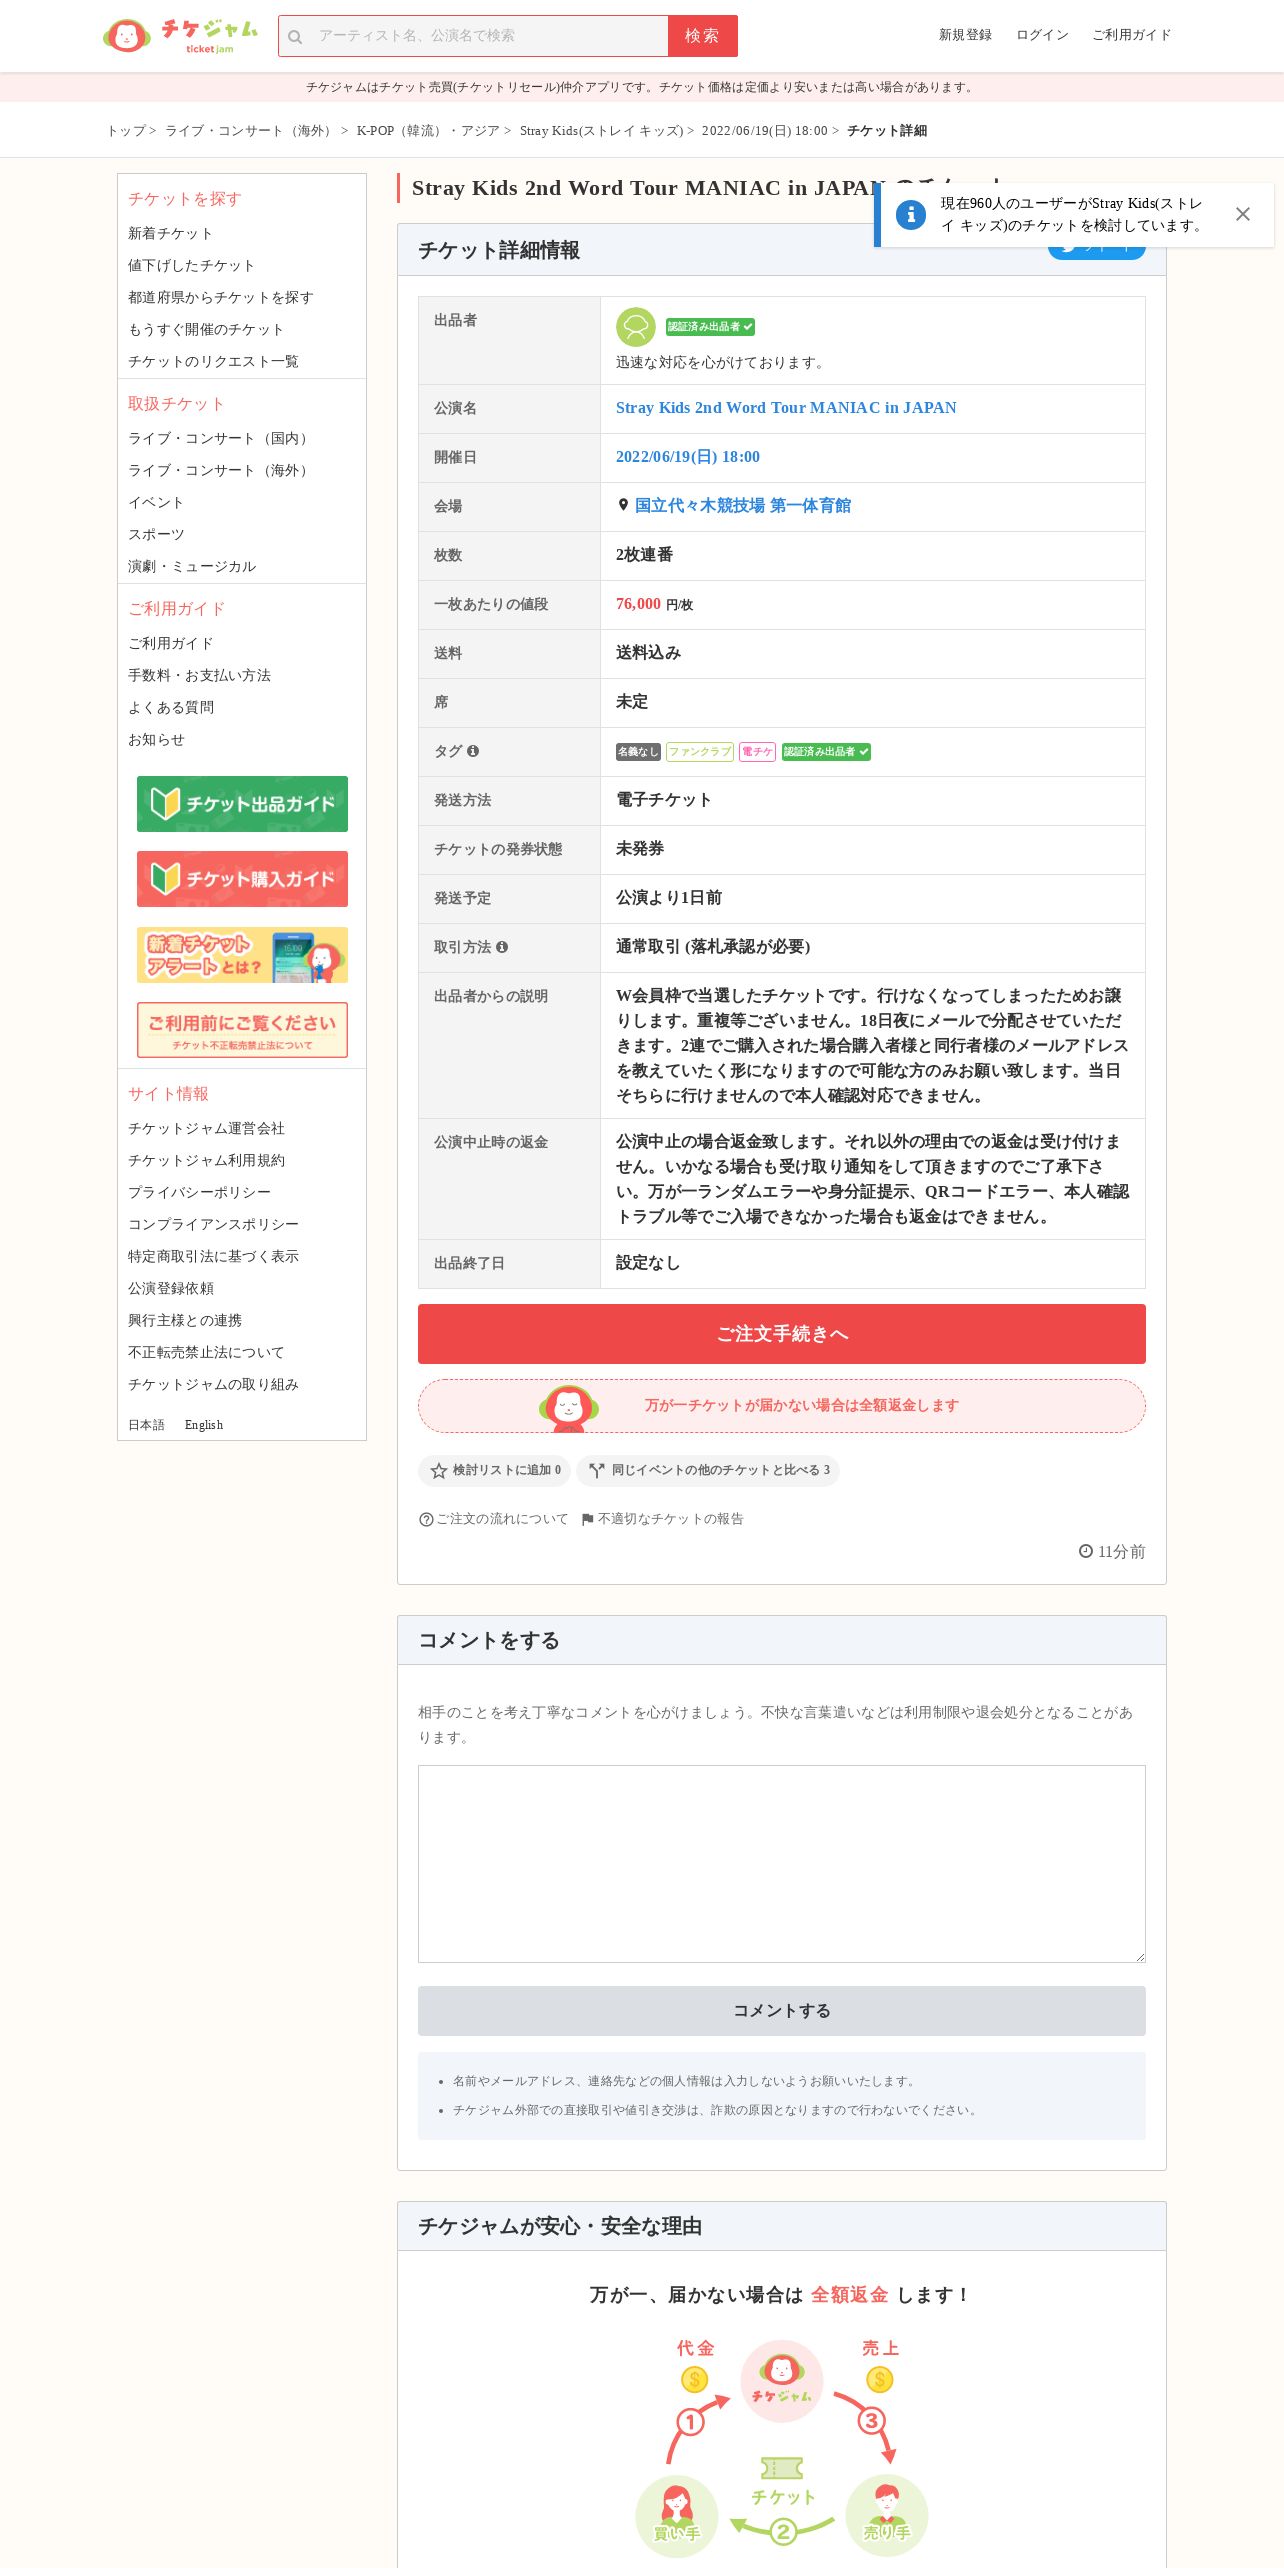Image resolution: width=1284 pixels, height=2568 pixels.
Task: Click the 認証済み出品者 badge next to the seller avatar
Action: 710,327
